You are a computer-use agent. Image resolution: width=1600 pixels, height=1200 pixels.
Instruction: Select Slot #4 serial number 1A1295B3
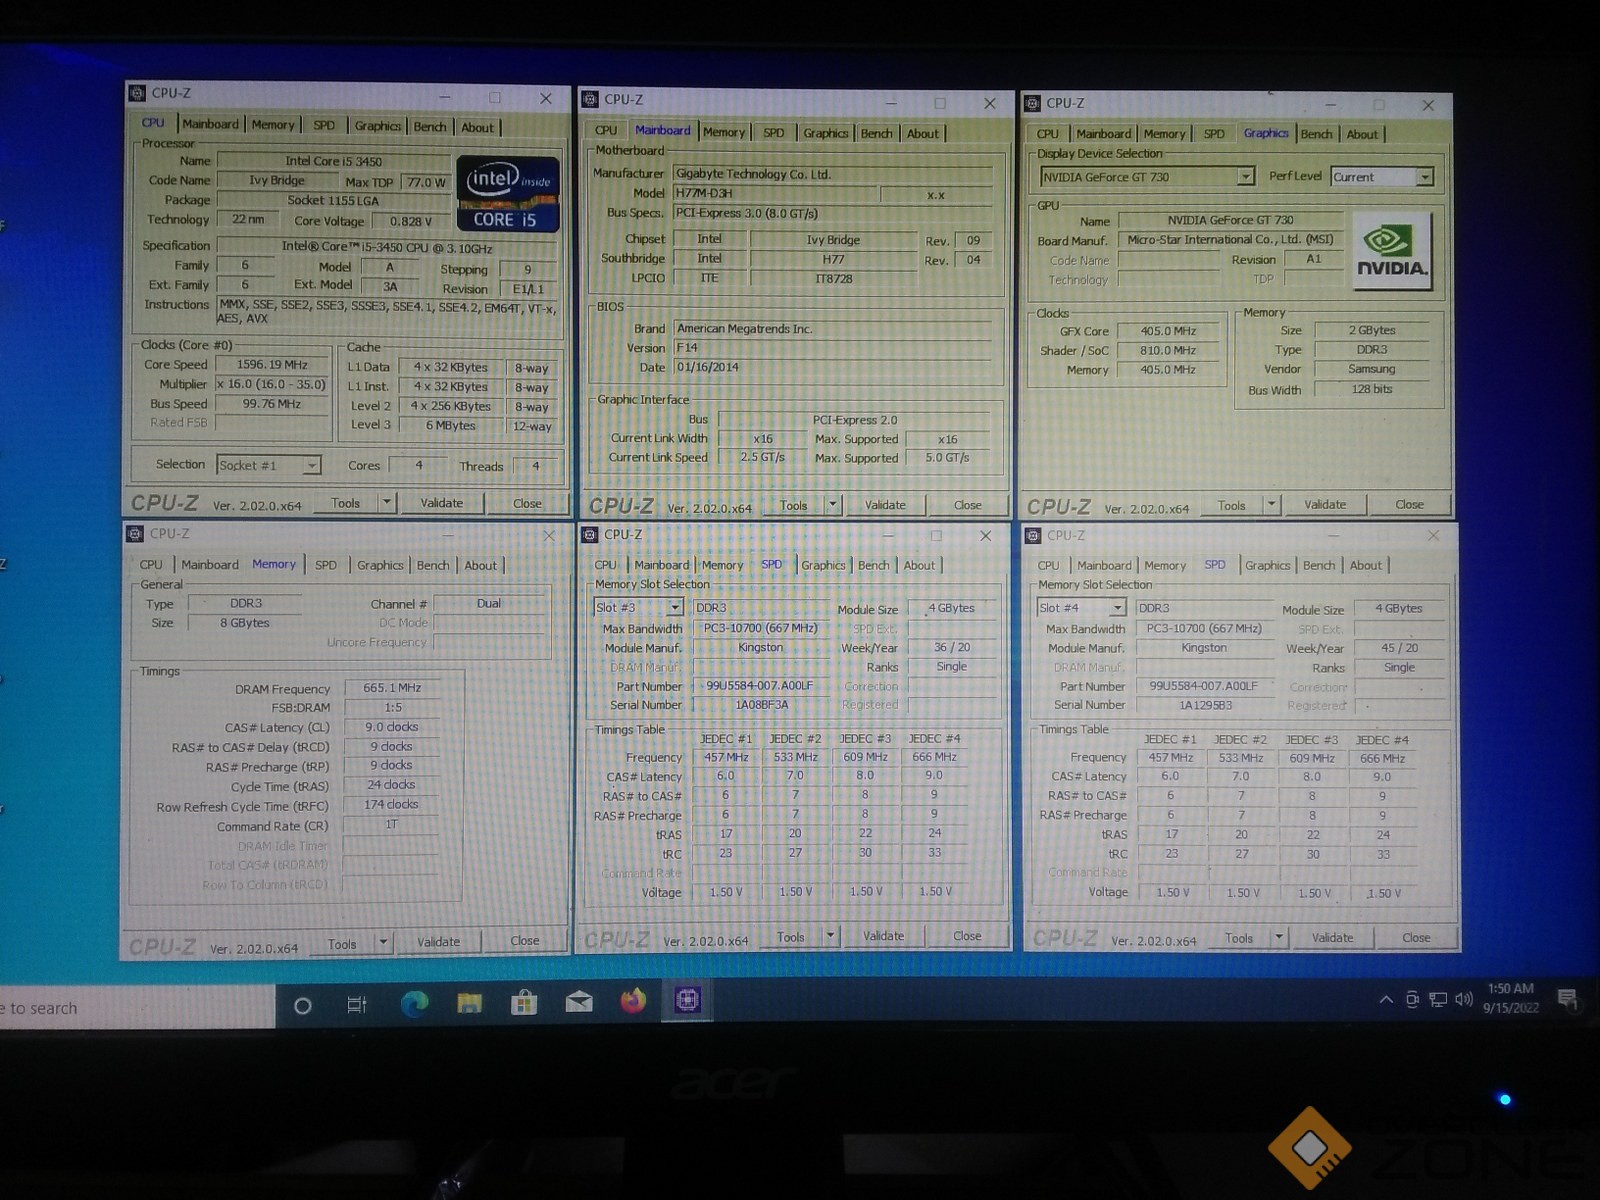pos(1205,705)
